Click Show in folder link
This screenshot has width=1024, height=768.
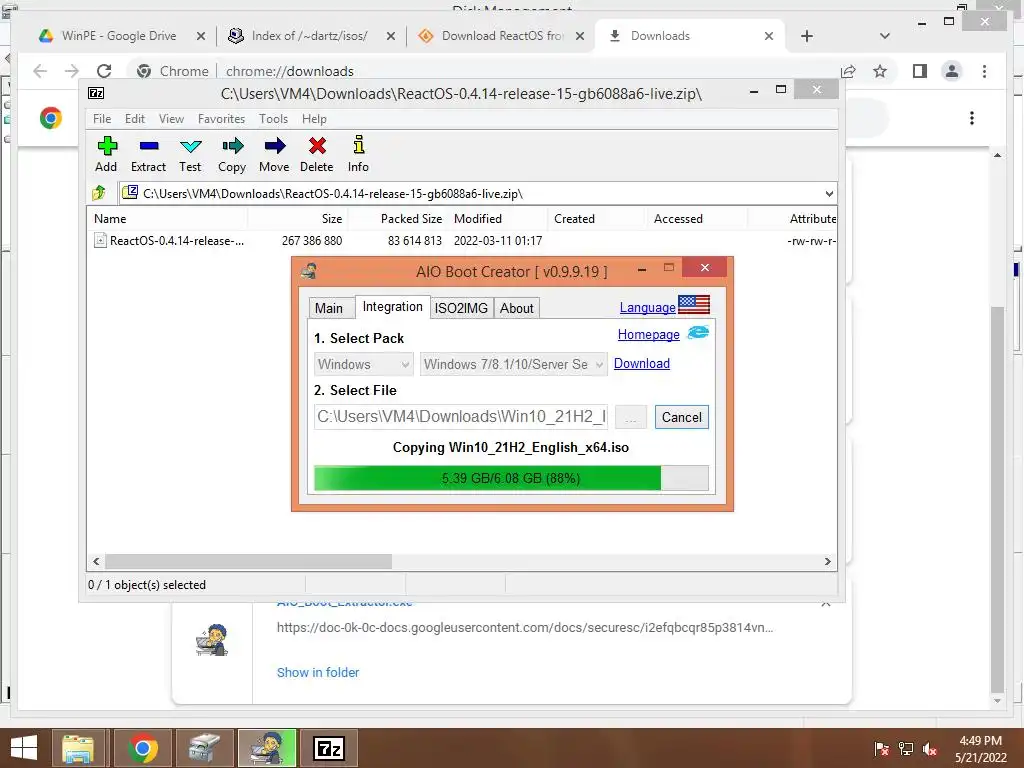(318, 672)
